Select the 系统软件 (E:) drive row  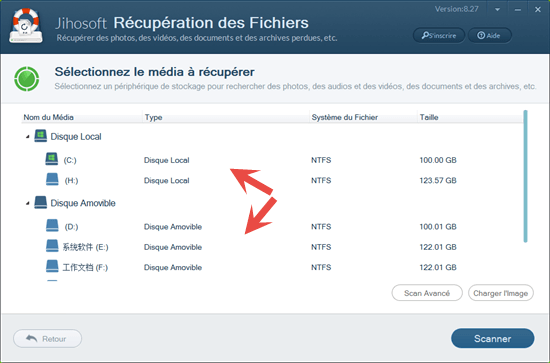coord(272,247)
